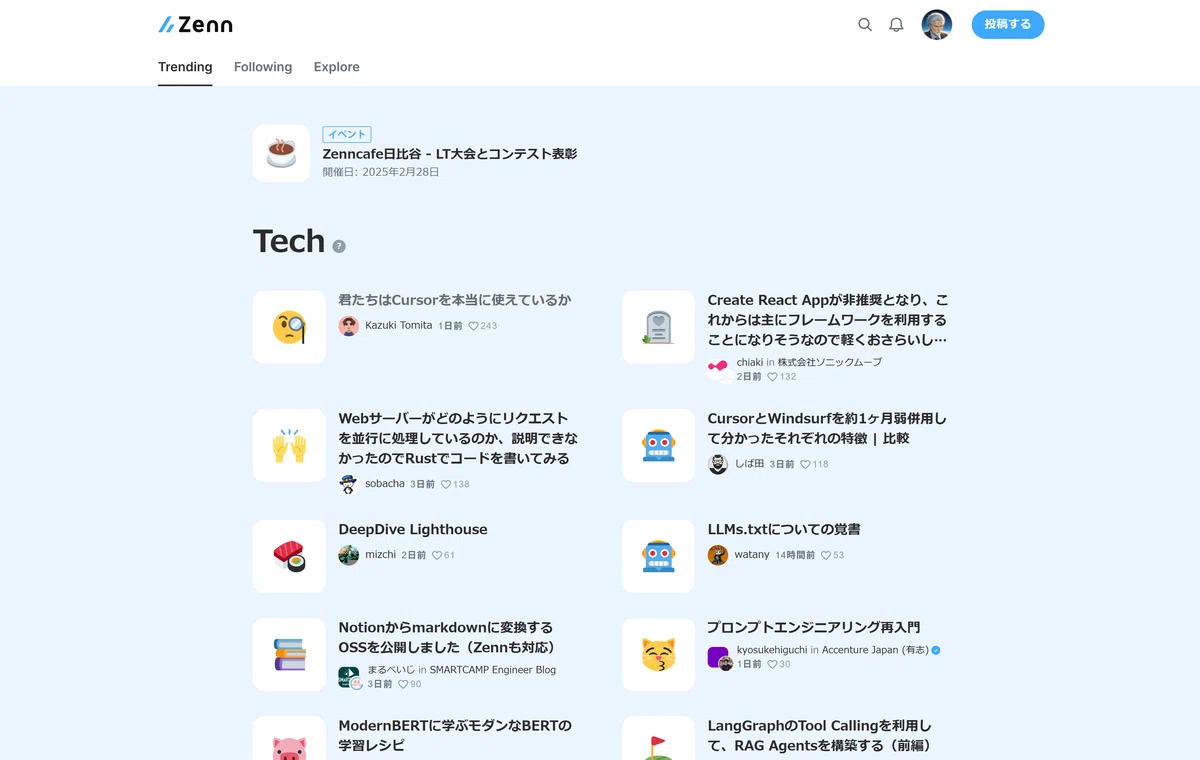Click the heart icon with 61 likes
The width and height of the screenshot is (1200, 760).
point(437,555)
